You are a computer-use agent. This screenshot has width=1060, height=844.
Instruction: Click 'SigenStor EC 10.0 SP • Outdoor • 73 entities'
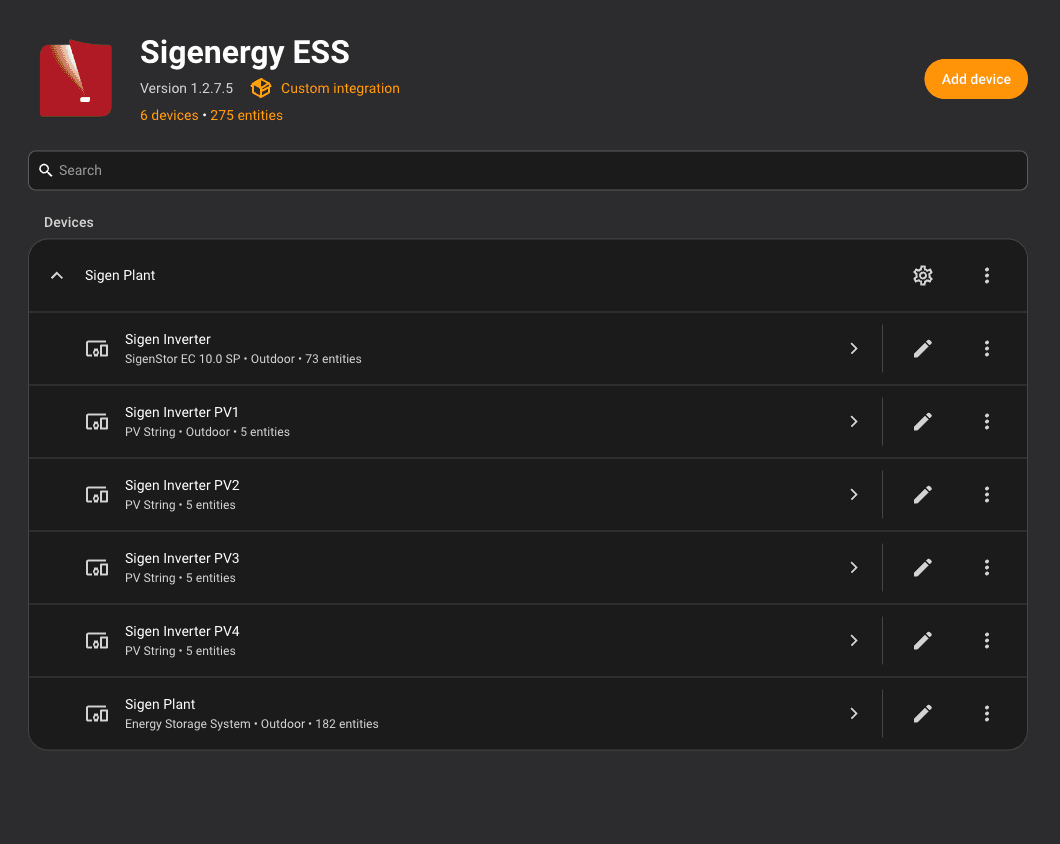pyautogui.click(x=243, y=358)
